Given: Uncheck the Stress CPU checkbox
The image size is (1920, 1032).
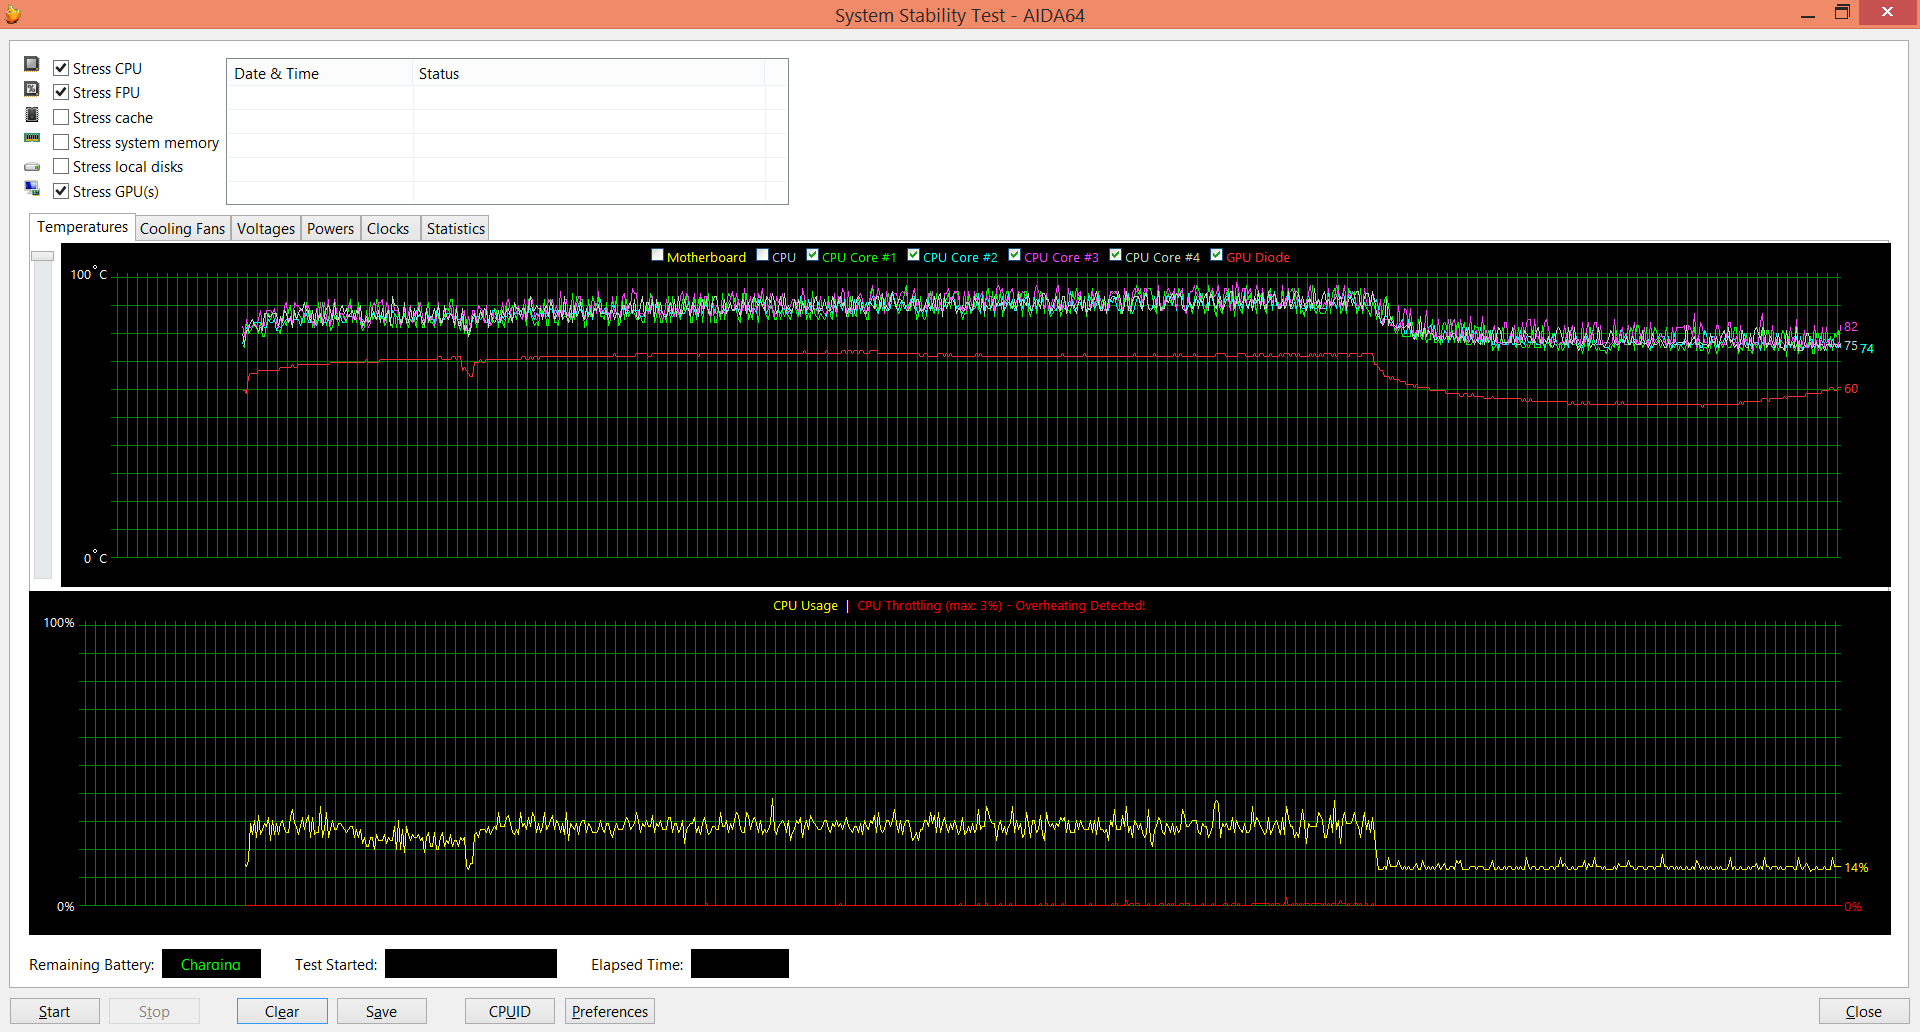Looking at the screenshot, I should [61, 68].
